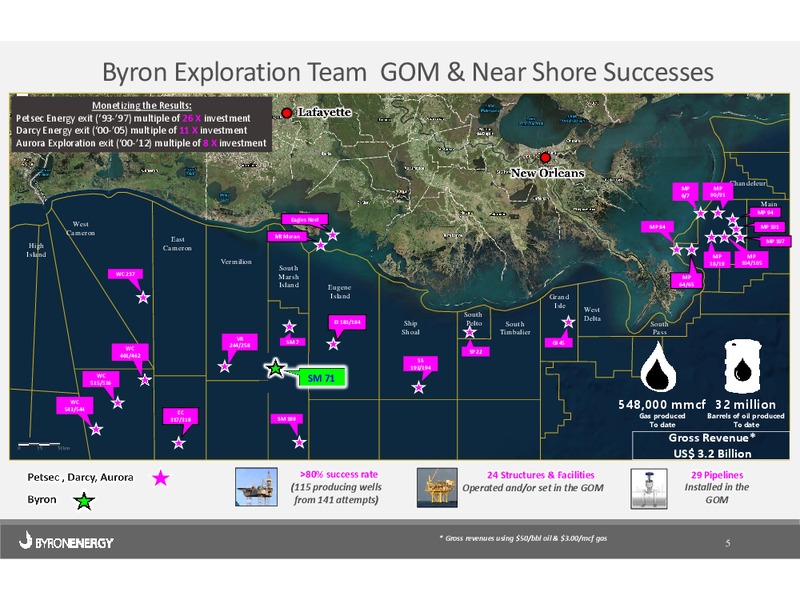Click the star below MP 90/91 callout

[718, 212]
